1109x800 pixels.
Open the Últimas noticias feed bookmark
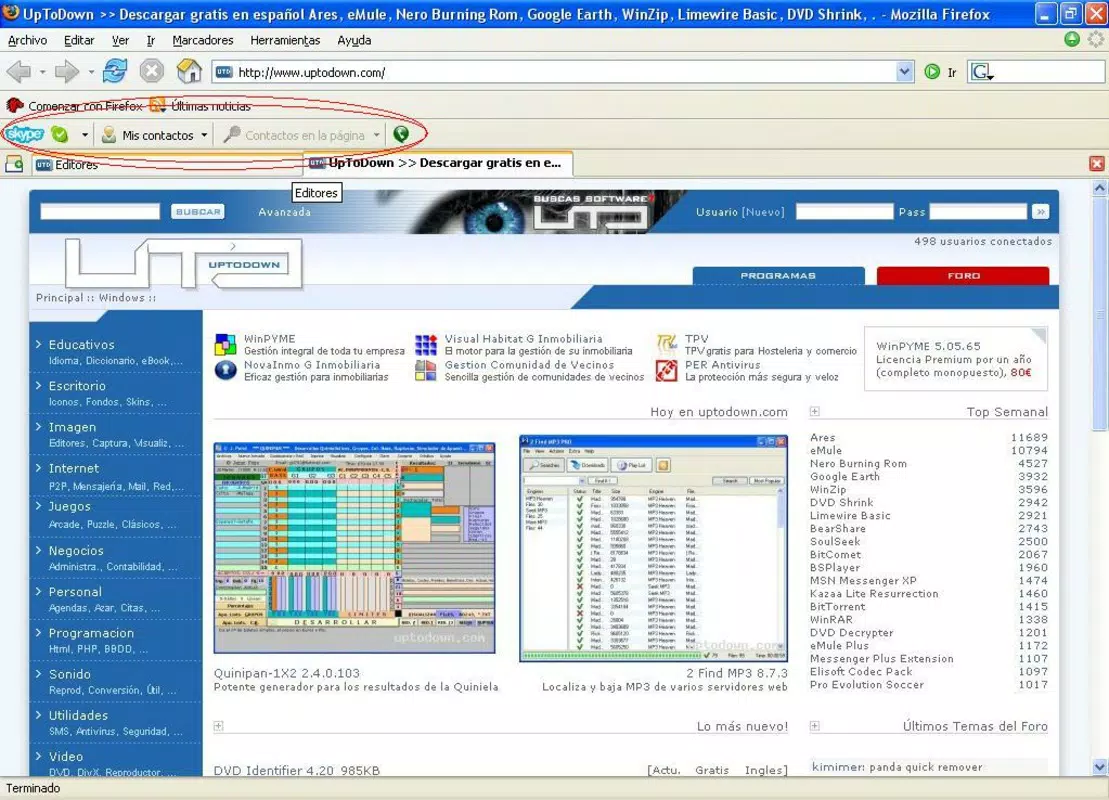pyautogui.click(x=201, y=106)
